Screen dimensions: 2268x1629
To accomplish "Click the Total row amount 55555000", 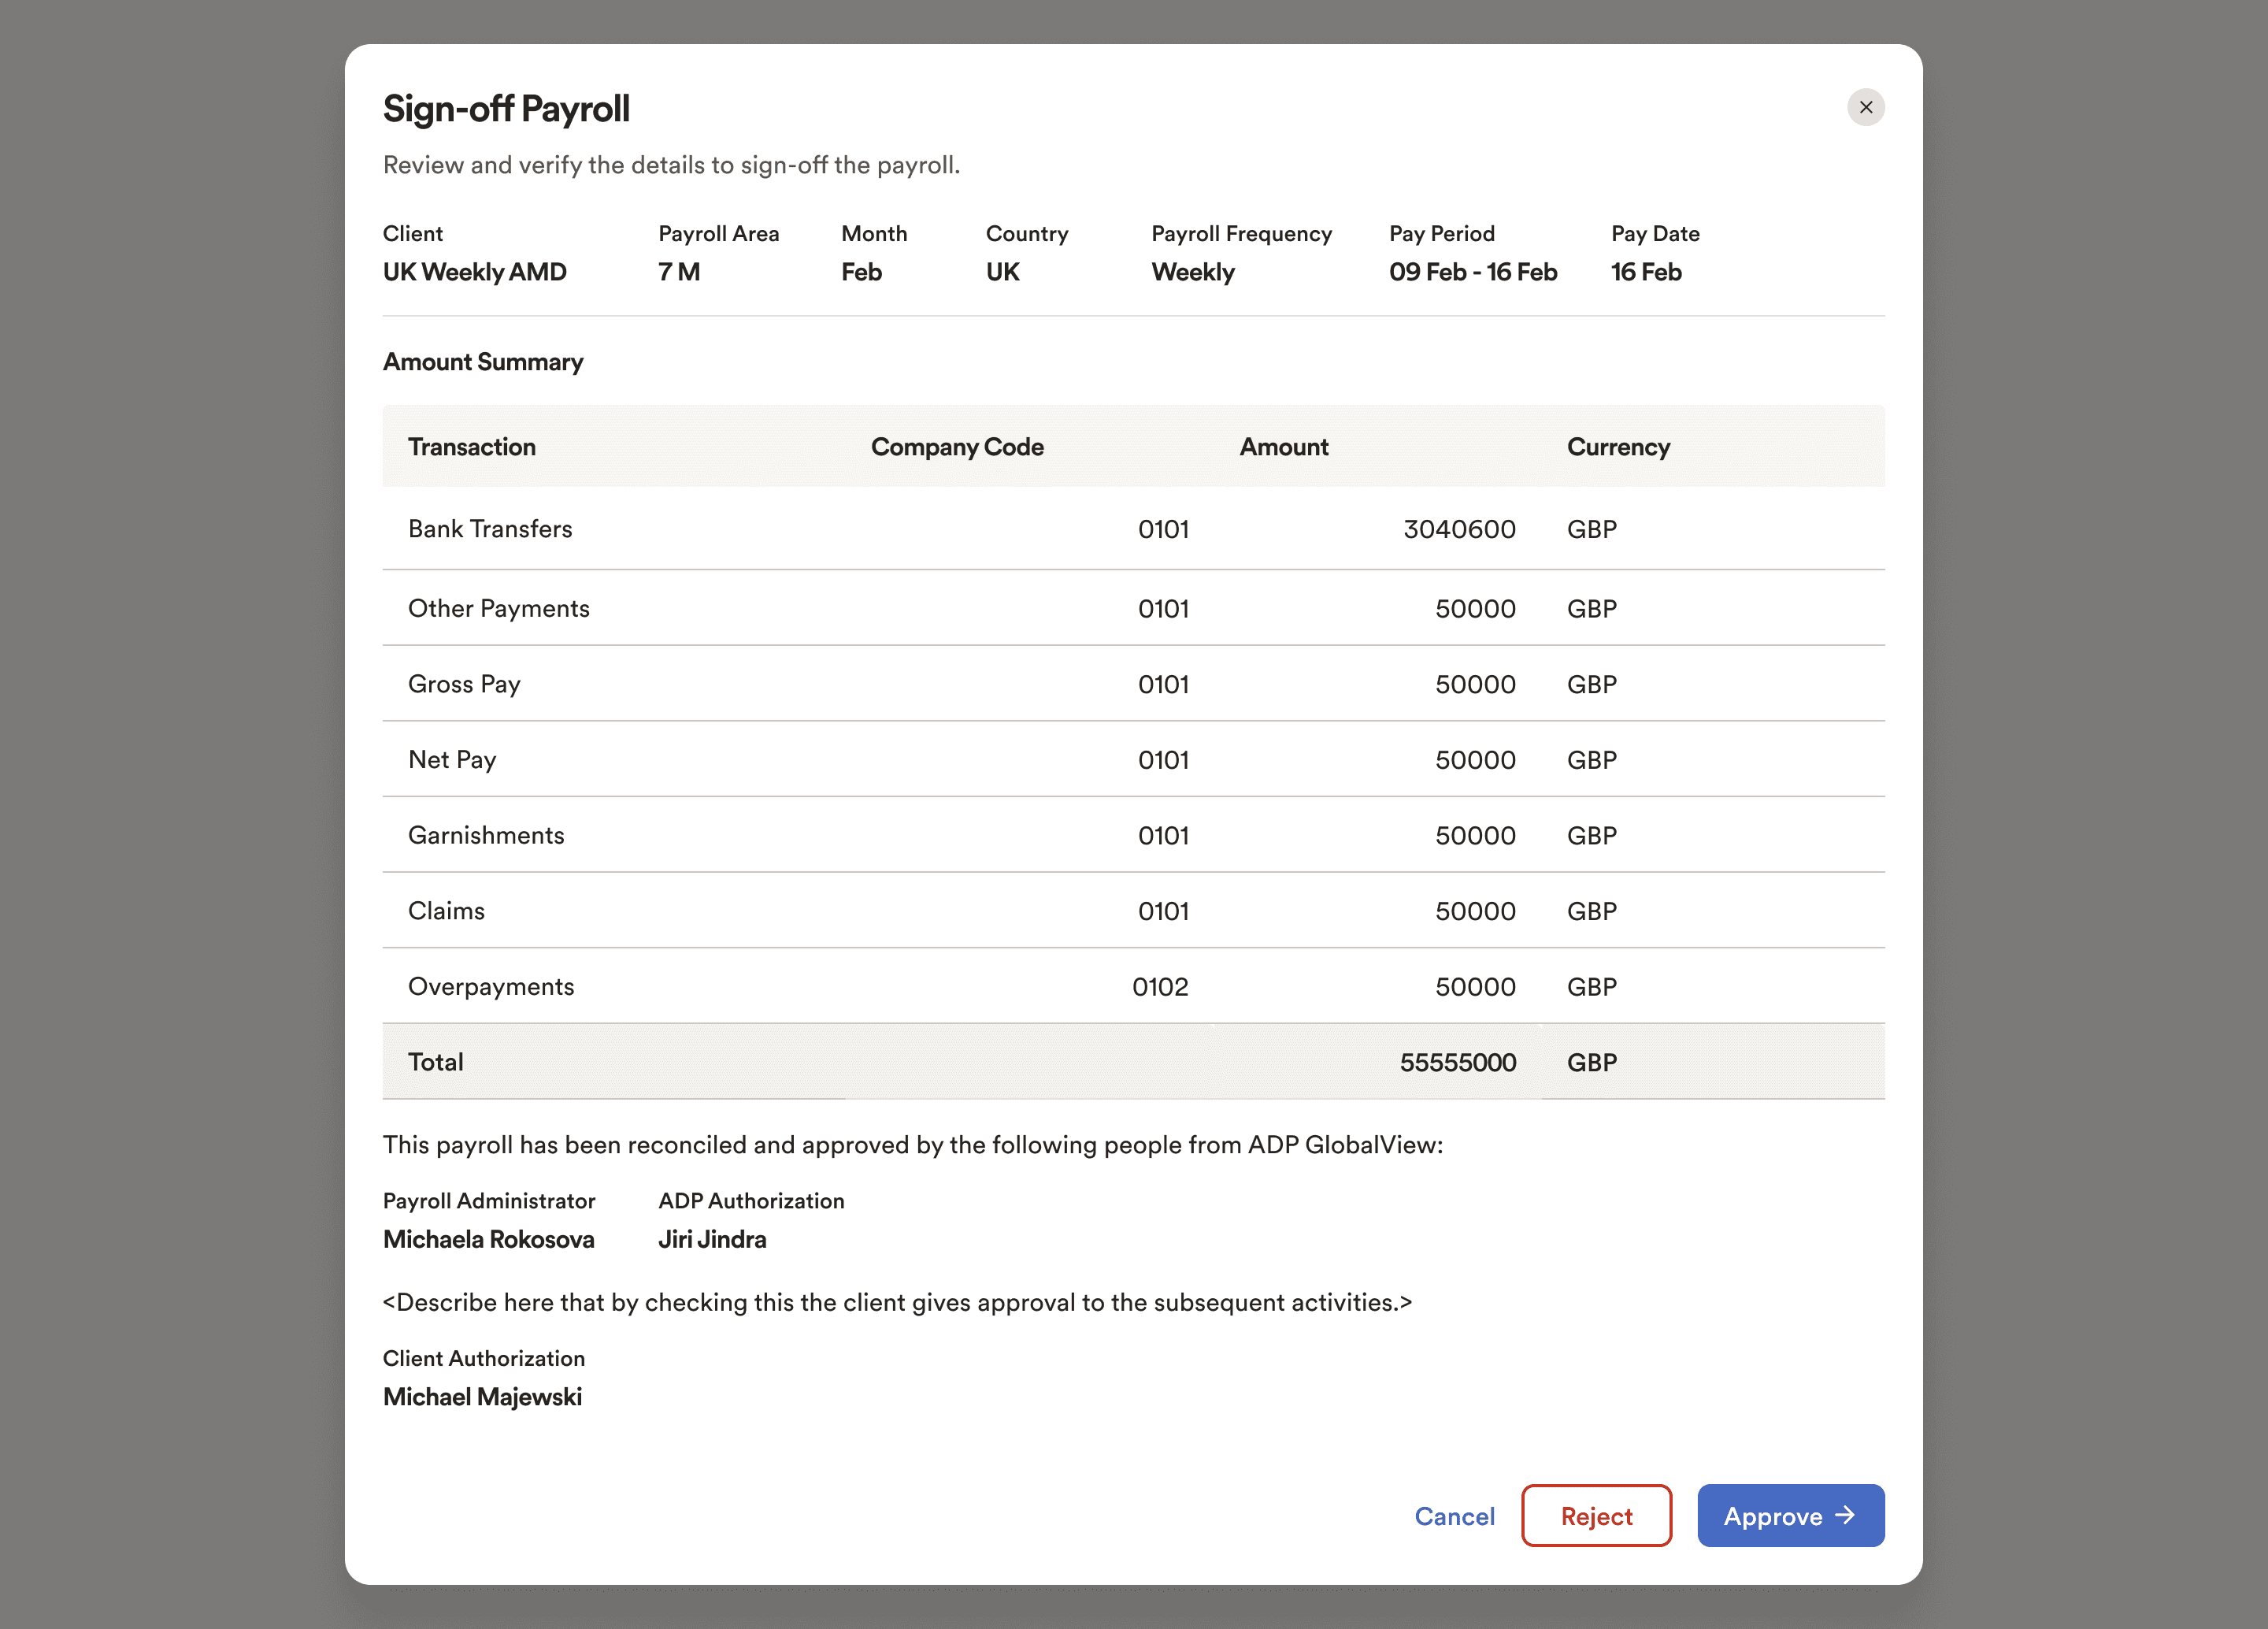I will [x=1457, y=1062].
